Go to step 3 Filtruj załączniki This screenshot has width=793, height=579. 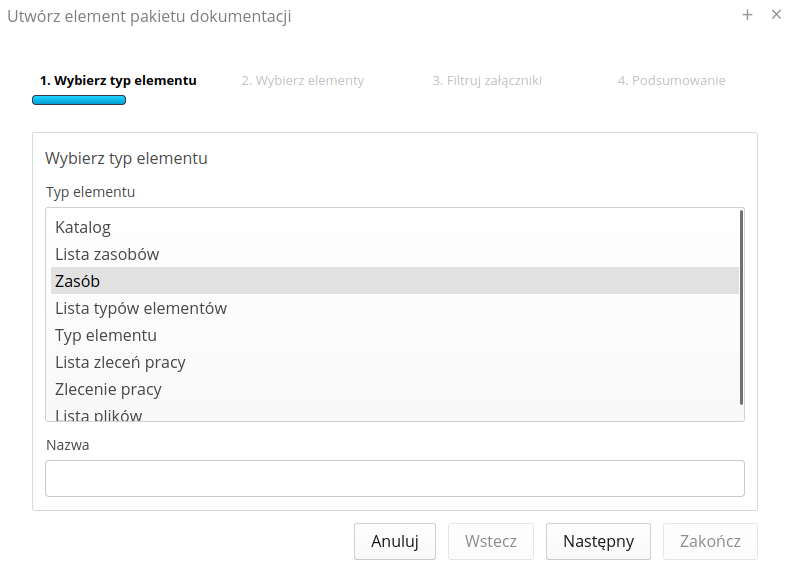pos(487,81)
